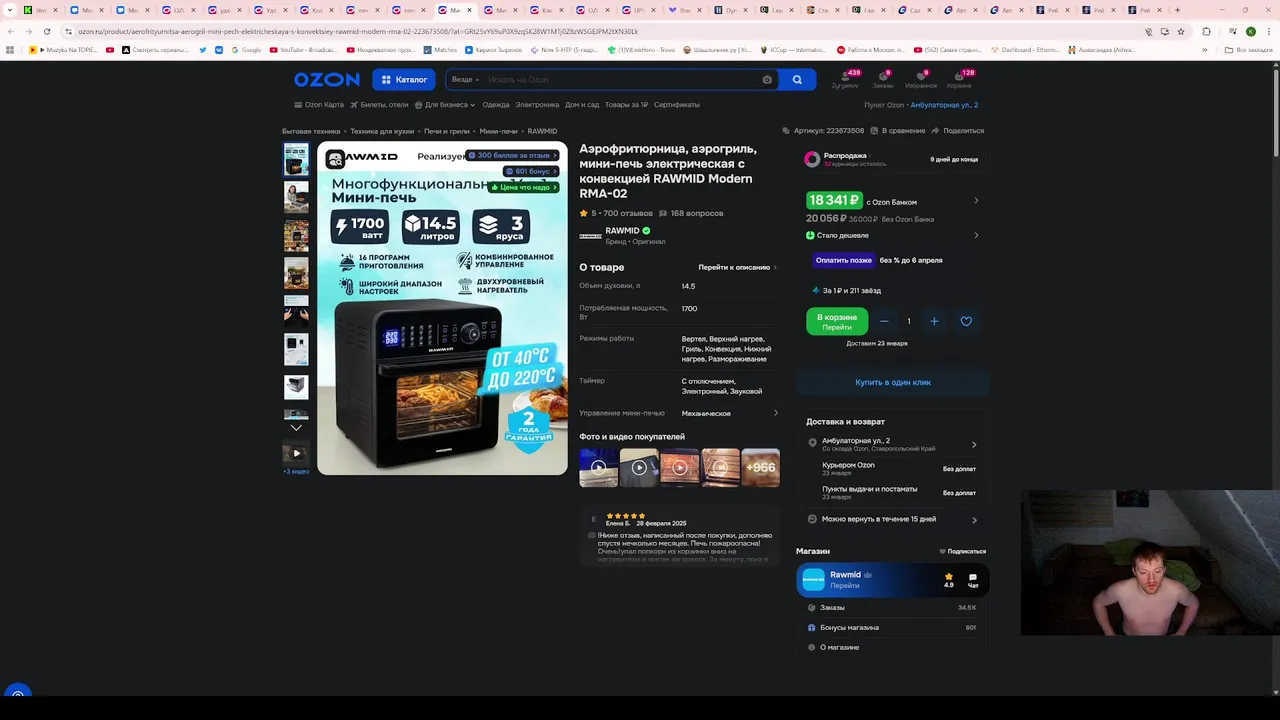Screen dimensions: 1280x720
Task: Play the product video thumbnail
Action: pyautogui.click(x=296, y=453)
